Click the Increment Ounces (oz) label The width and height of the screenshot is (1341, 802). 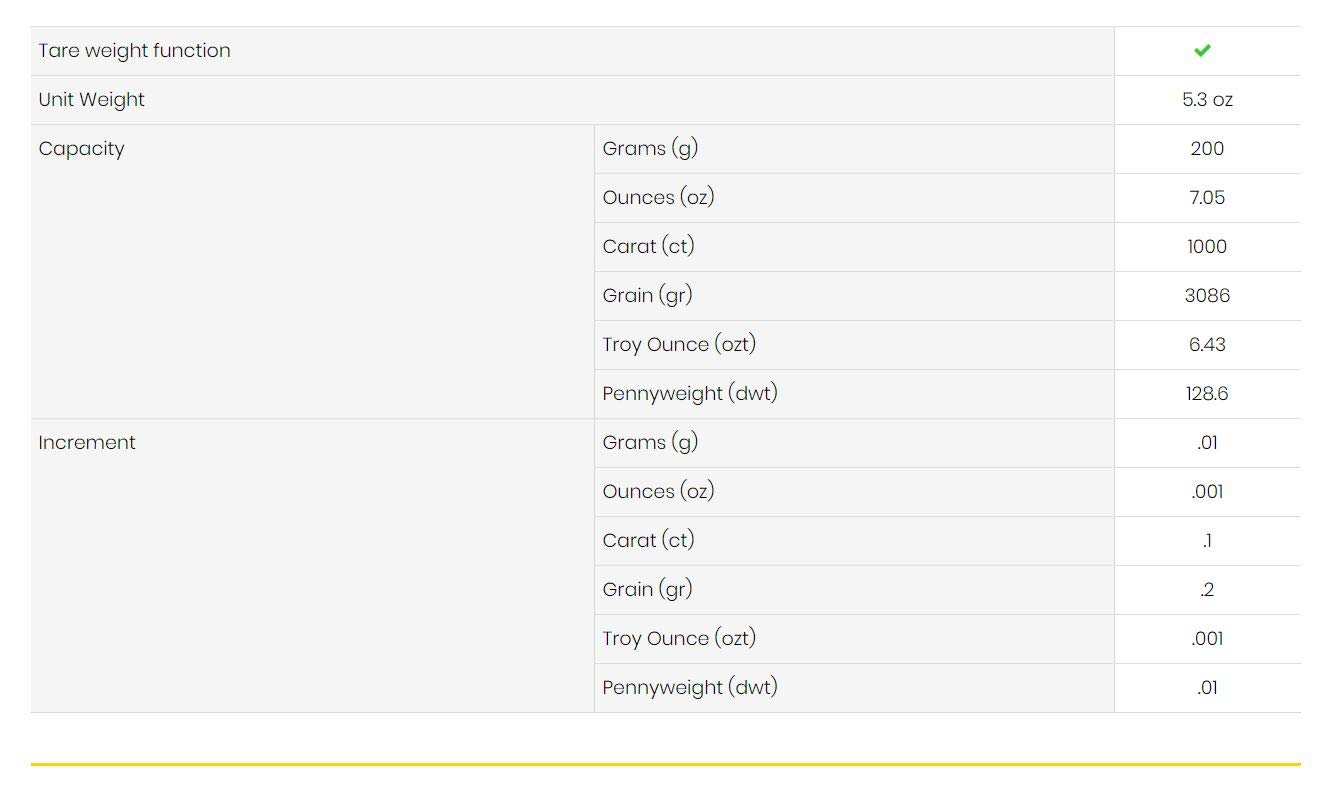[x=658, y=492]
